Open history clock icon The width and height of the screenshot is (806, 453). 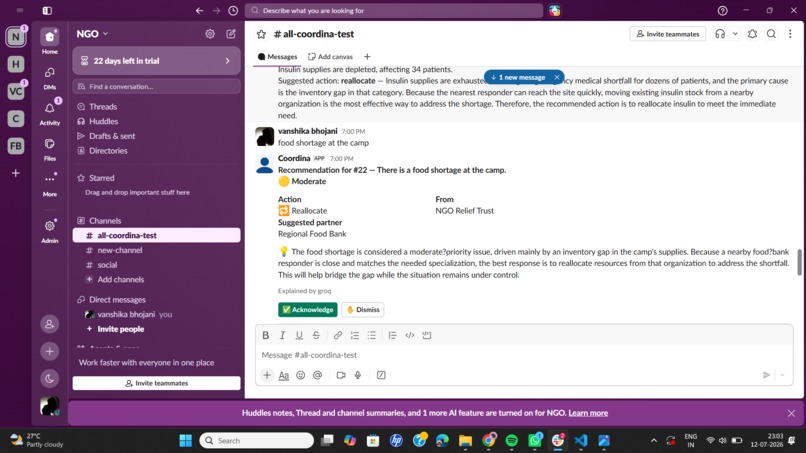tap(233, 10)
